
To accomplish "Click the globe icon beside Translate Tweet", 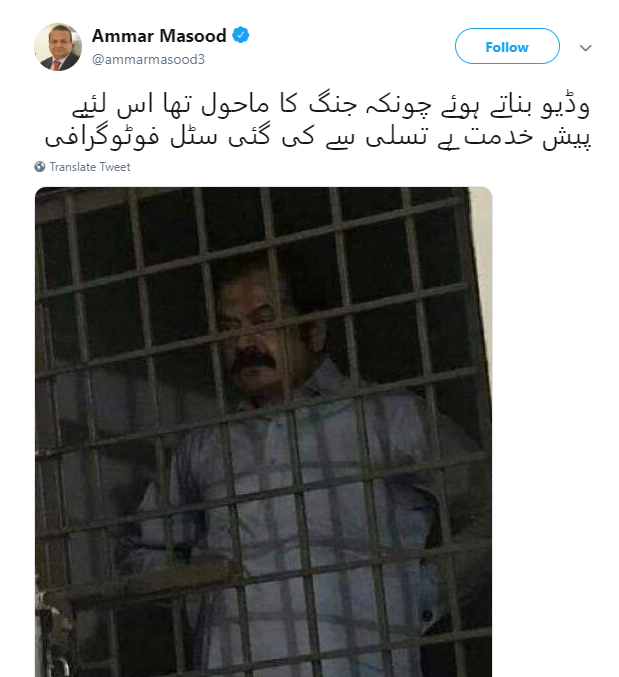I will tap(40, 167).
